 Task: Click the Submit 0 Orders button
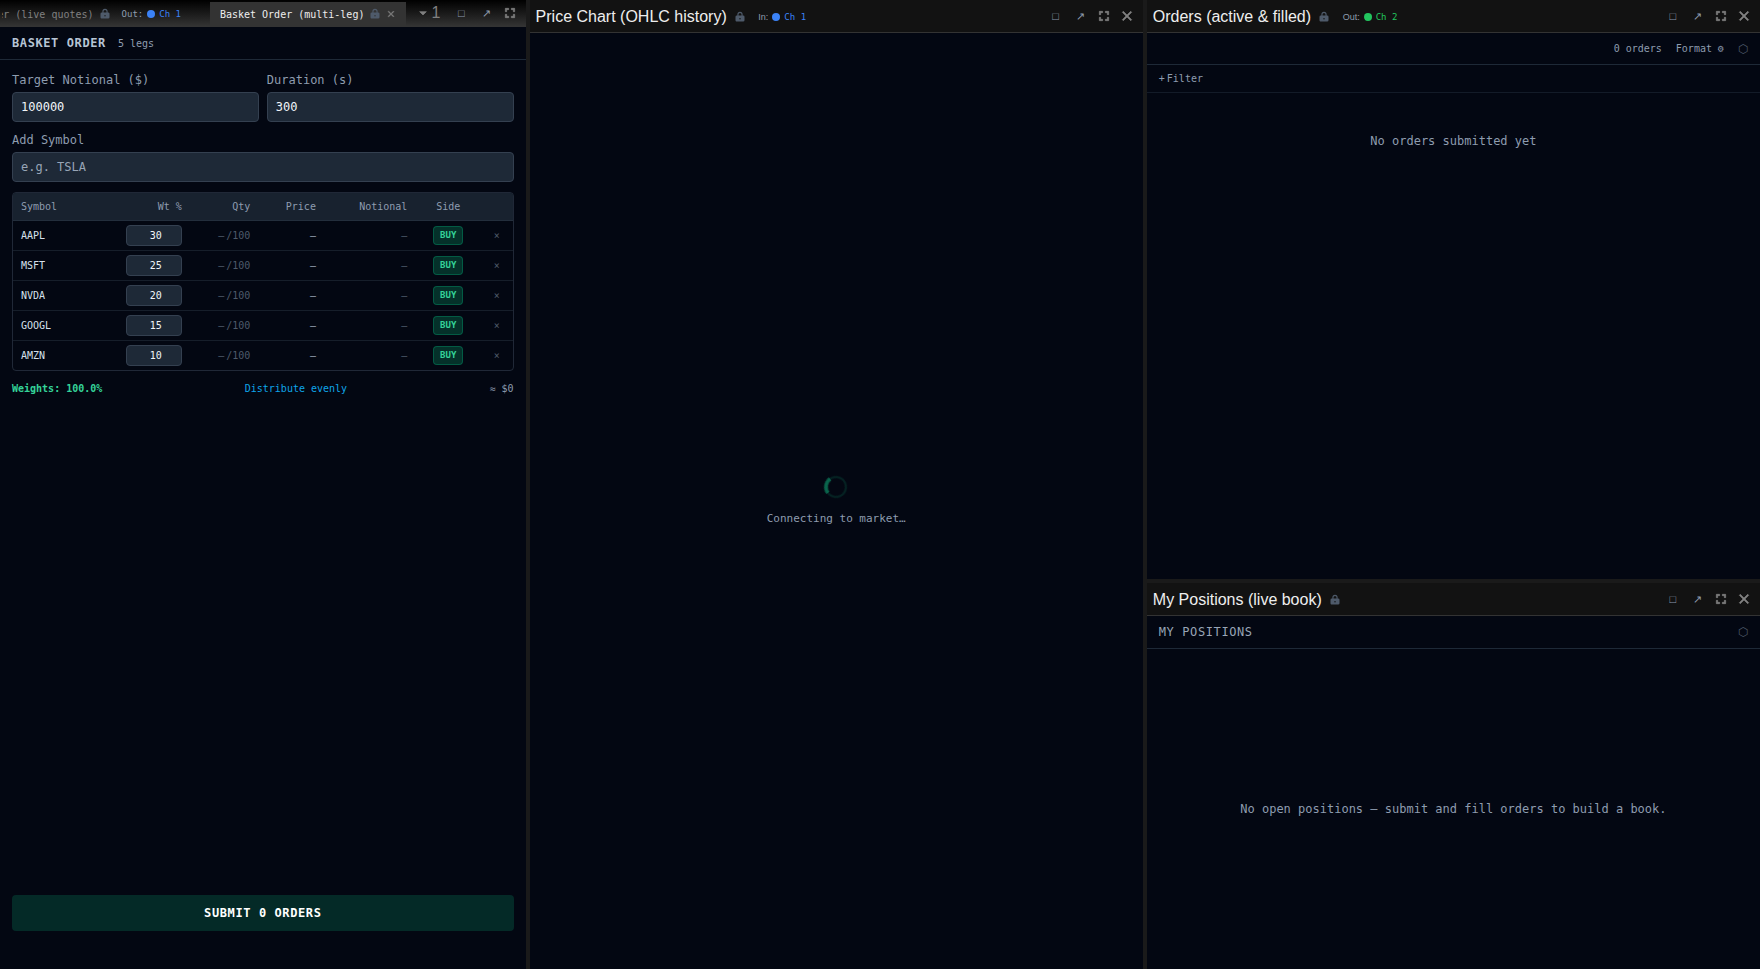tap(263, 913)
